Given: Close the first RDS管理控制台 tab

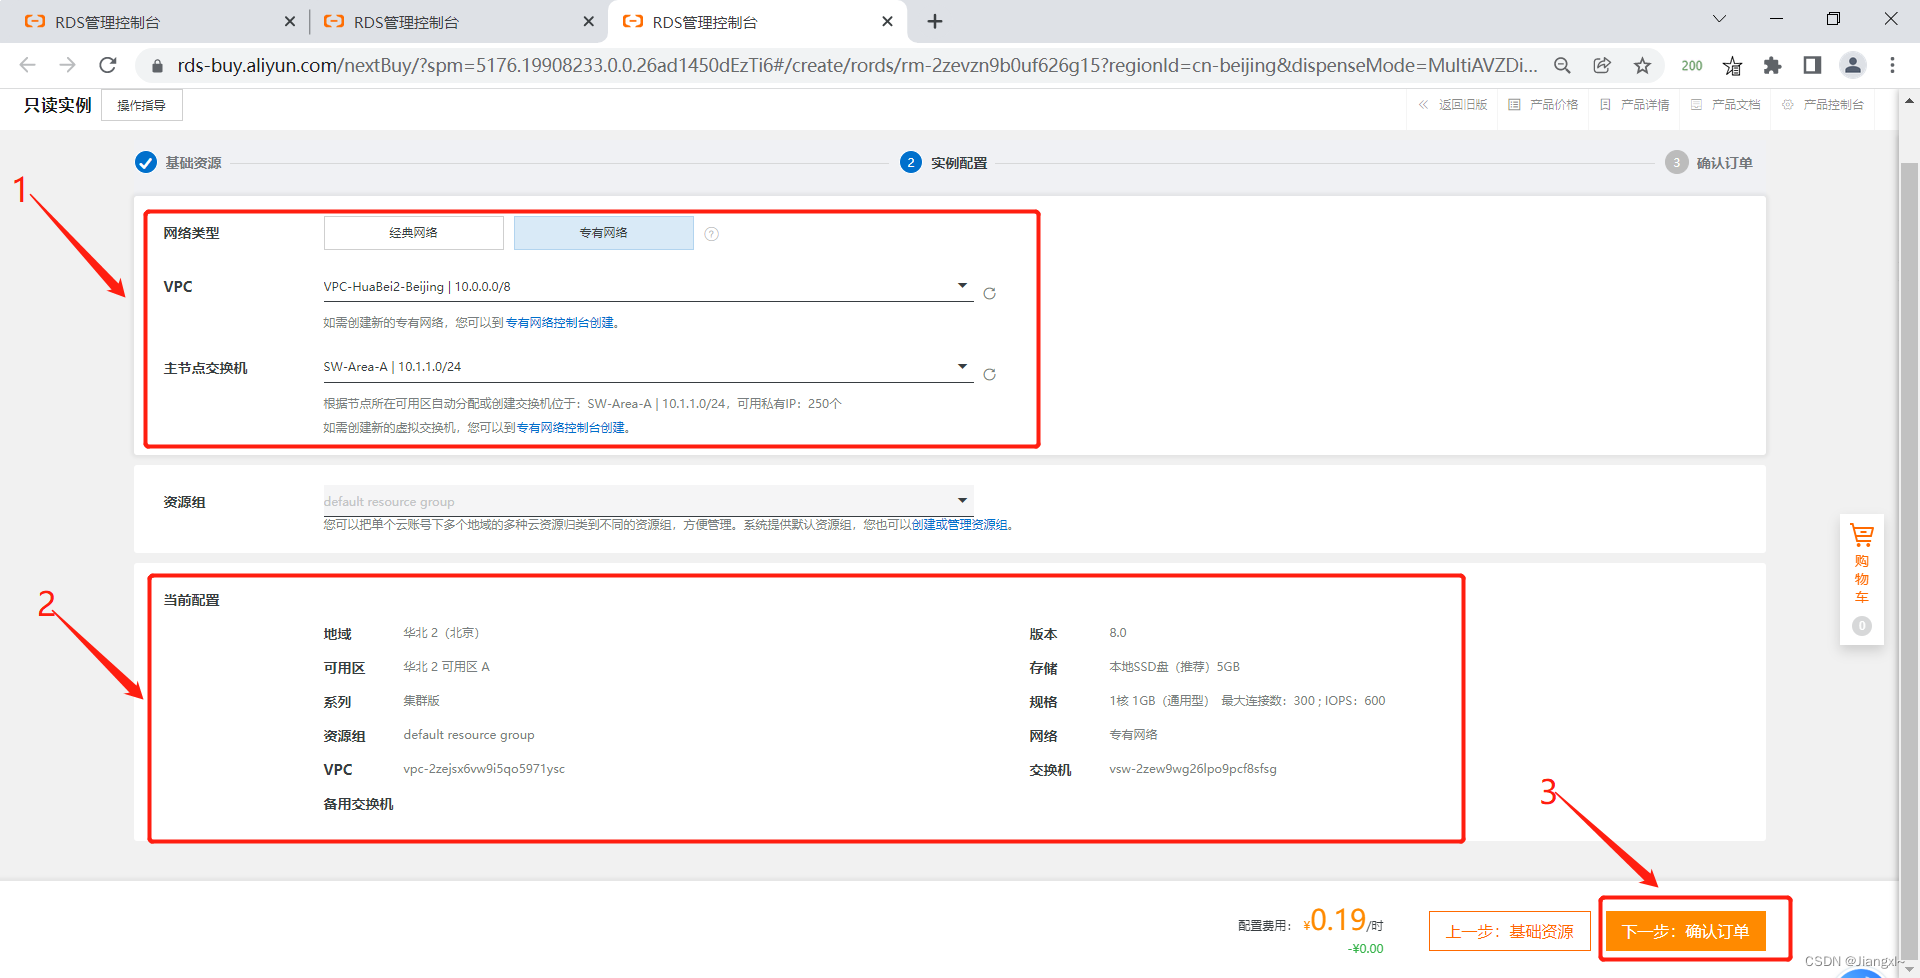Looking at the screenshot, I should coord(289,21).
